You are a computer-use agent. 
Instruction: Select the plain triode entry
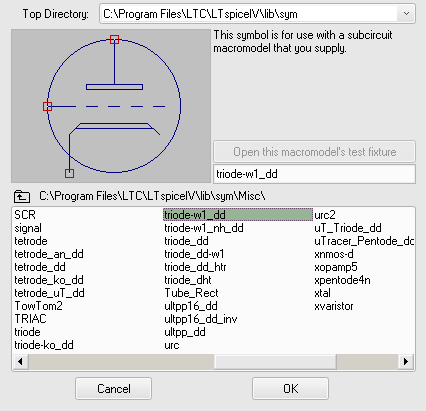pyautogui.click(x=27, y=332)
